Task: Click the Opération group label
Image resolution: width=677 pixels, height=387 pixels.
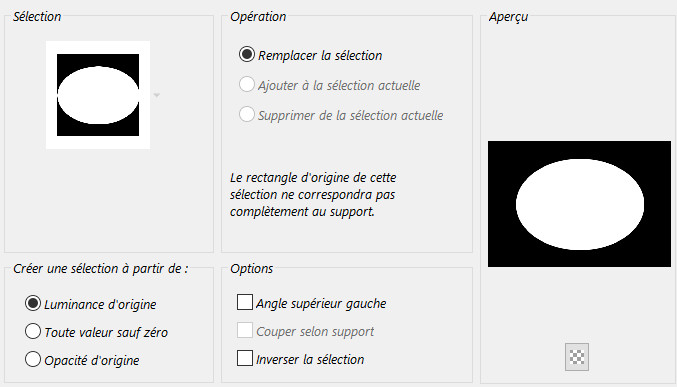Action: [258, 17]
